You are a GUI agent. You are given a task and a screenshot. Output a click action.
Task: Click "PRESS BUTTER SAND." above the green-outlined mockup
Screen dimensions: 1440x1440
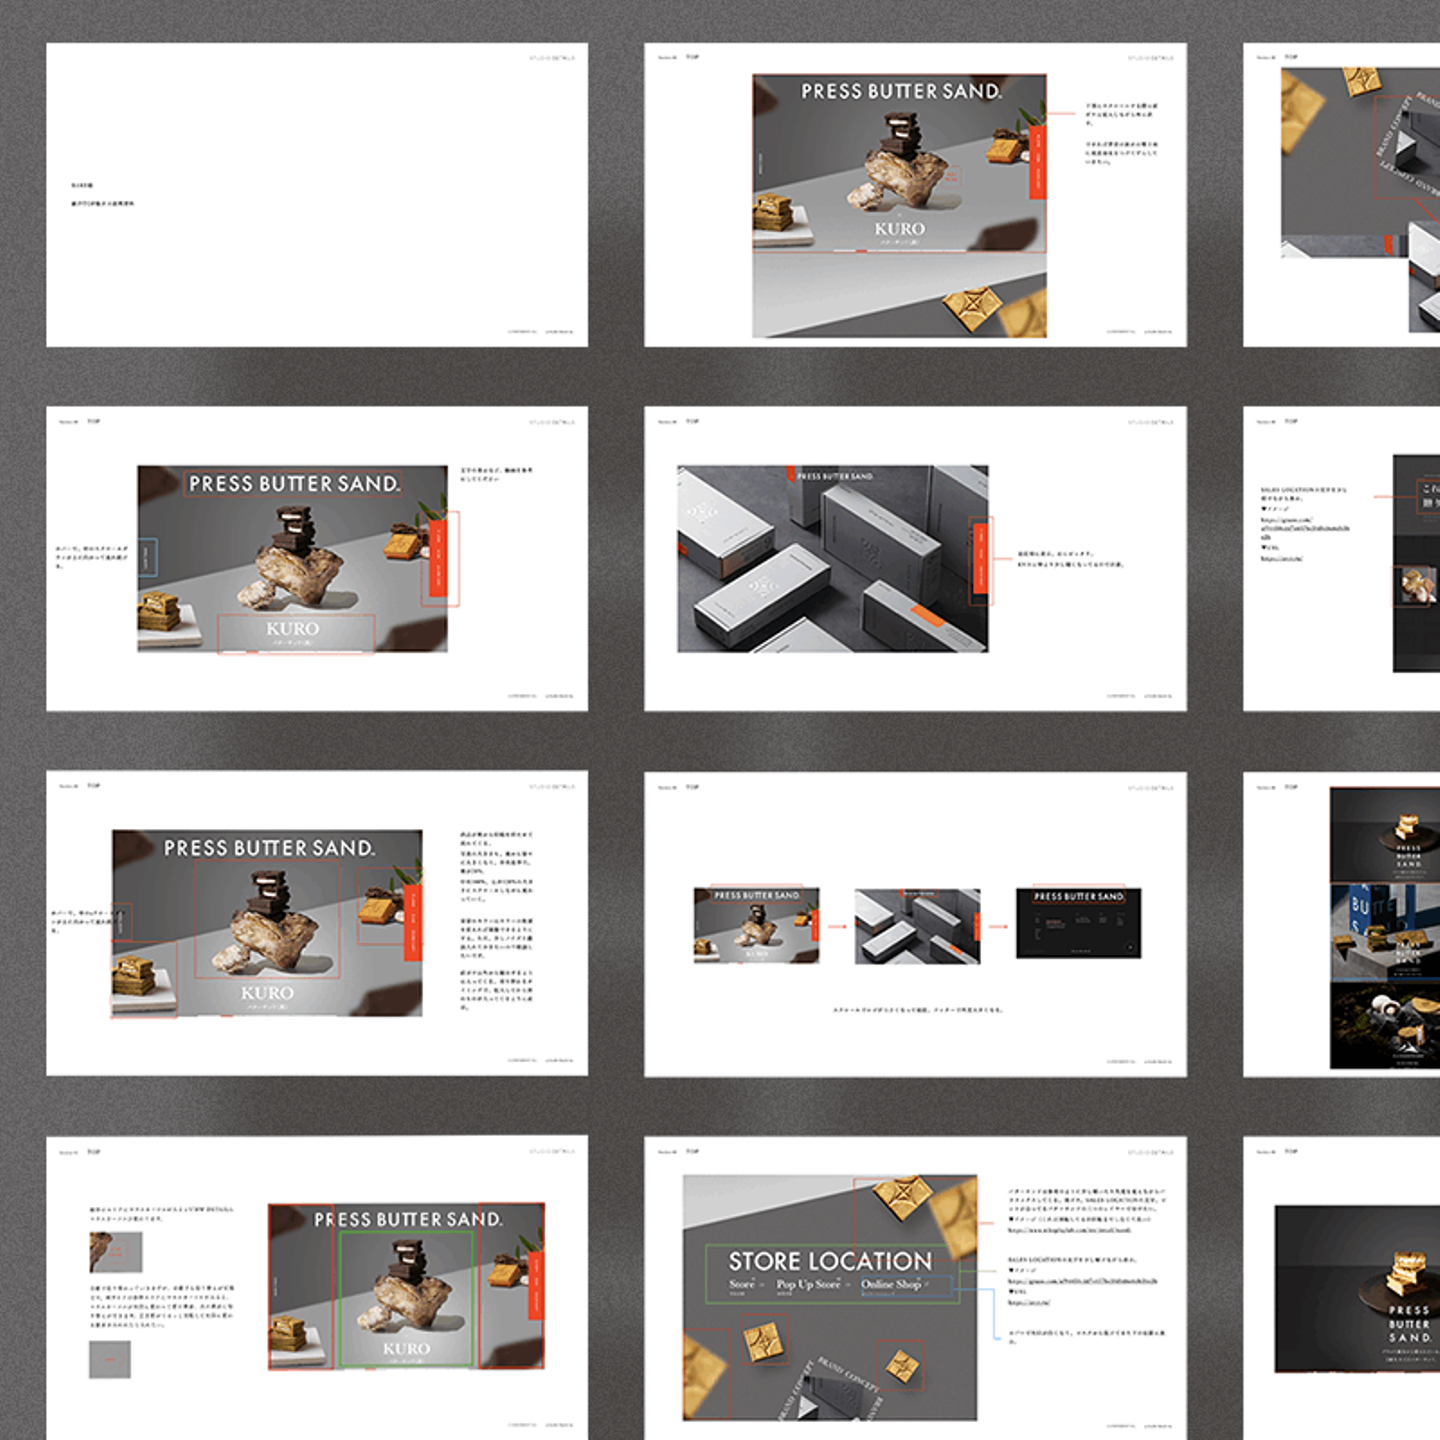point(408,1219)
